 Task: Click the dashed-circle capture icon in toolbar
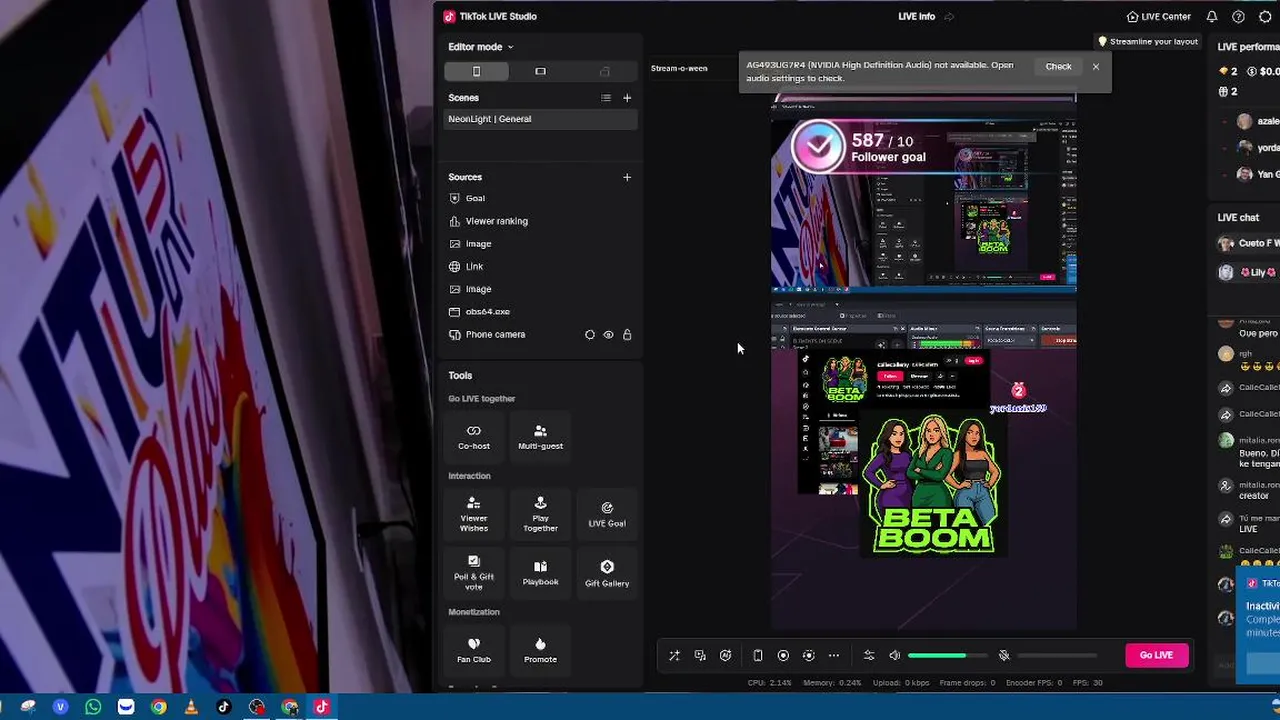pos(809,656)
